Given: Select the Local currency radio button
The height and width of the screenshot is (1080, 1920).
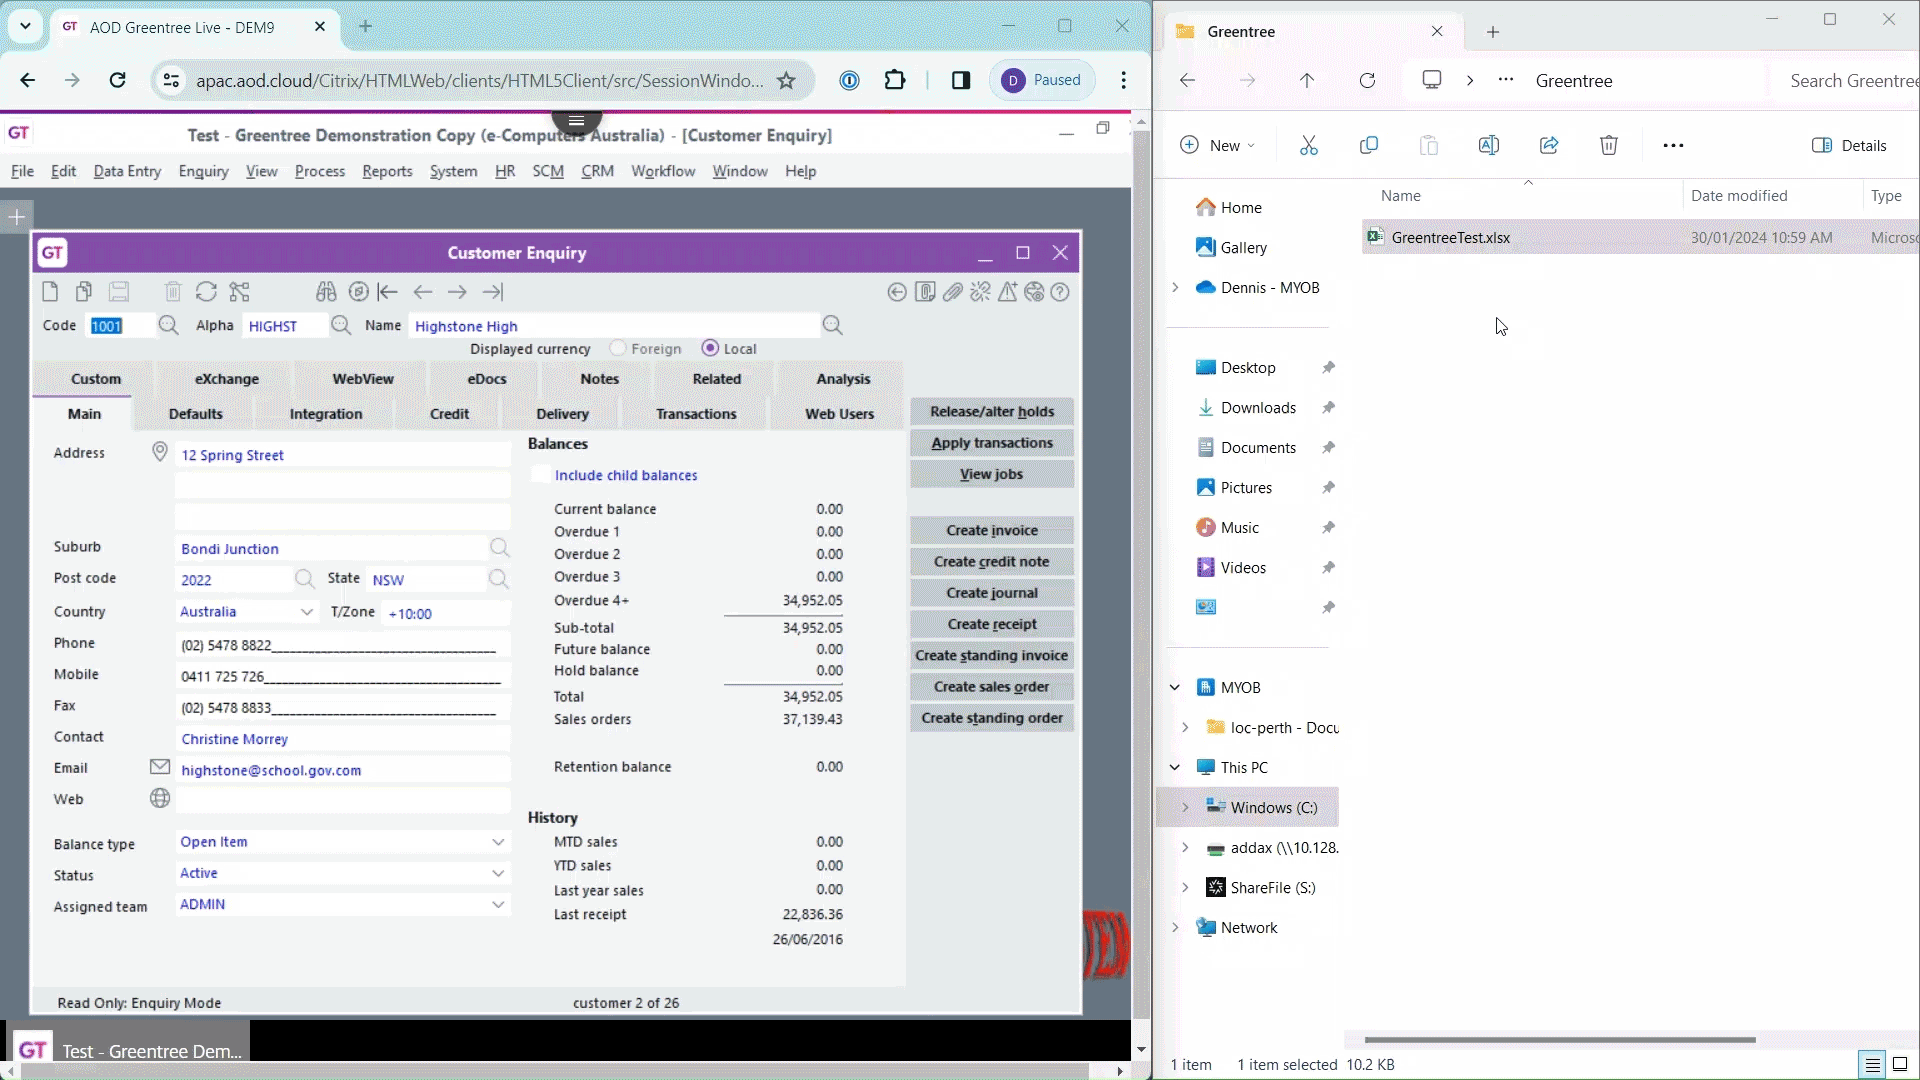Looking at the screenshot, I should point(710,348).
